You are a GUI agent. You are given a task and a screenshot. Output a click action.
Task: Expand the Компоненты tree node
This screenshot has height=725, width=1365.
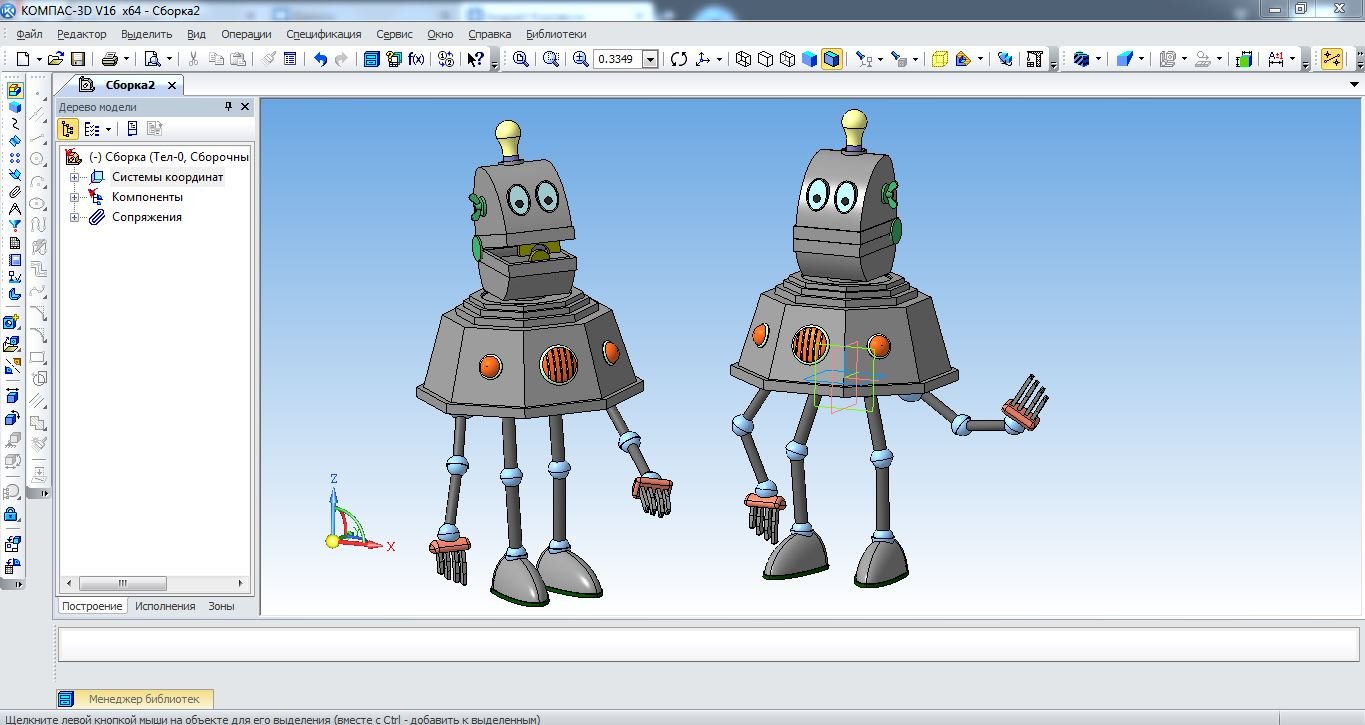click(x=74, y=197)
